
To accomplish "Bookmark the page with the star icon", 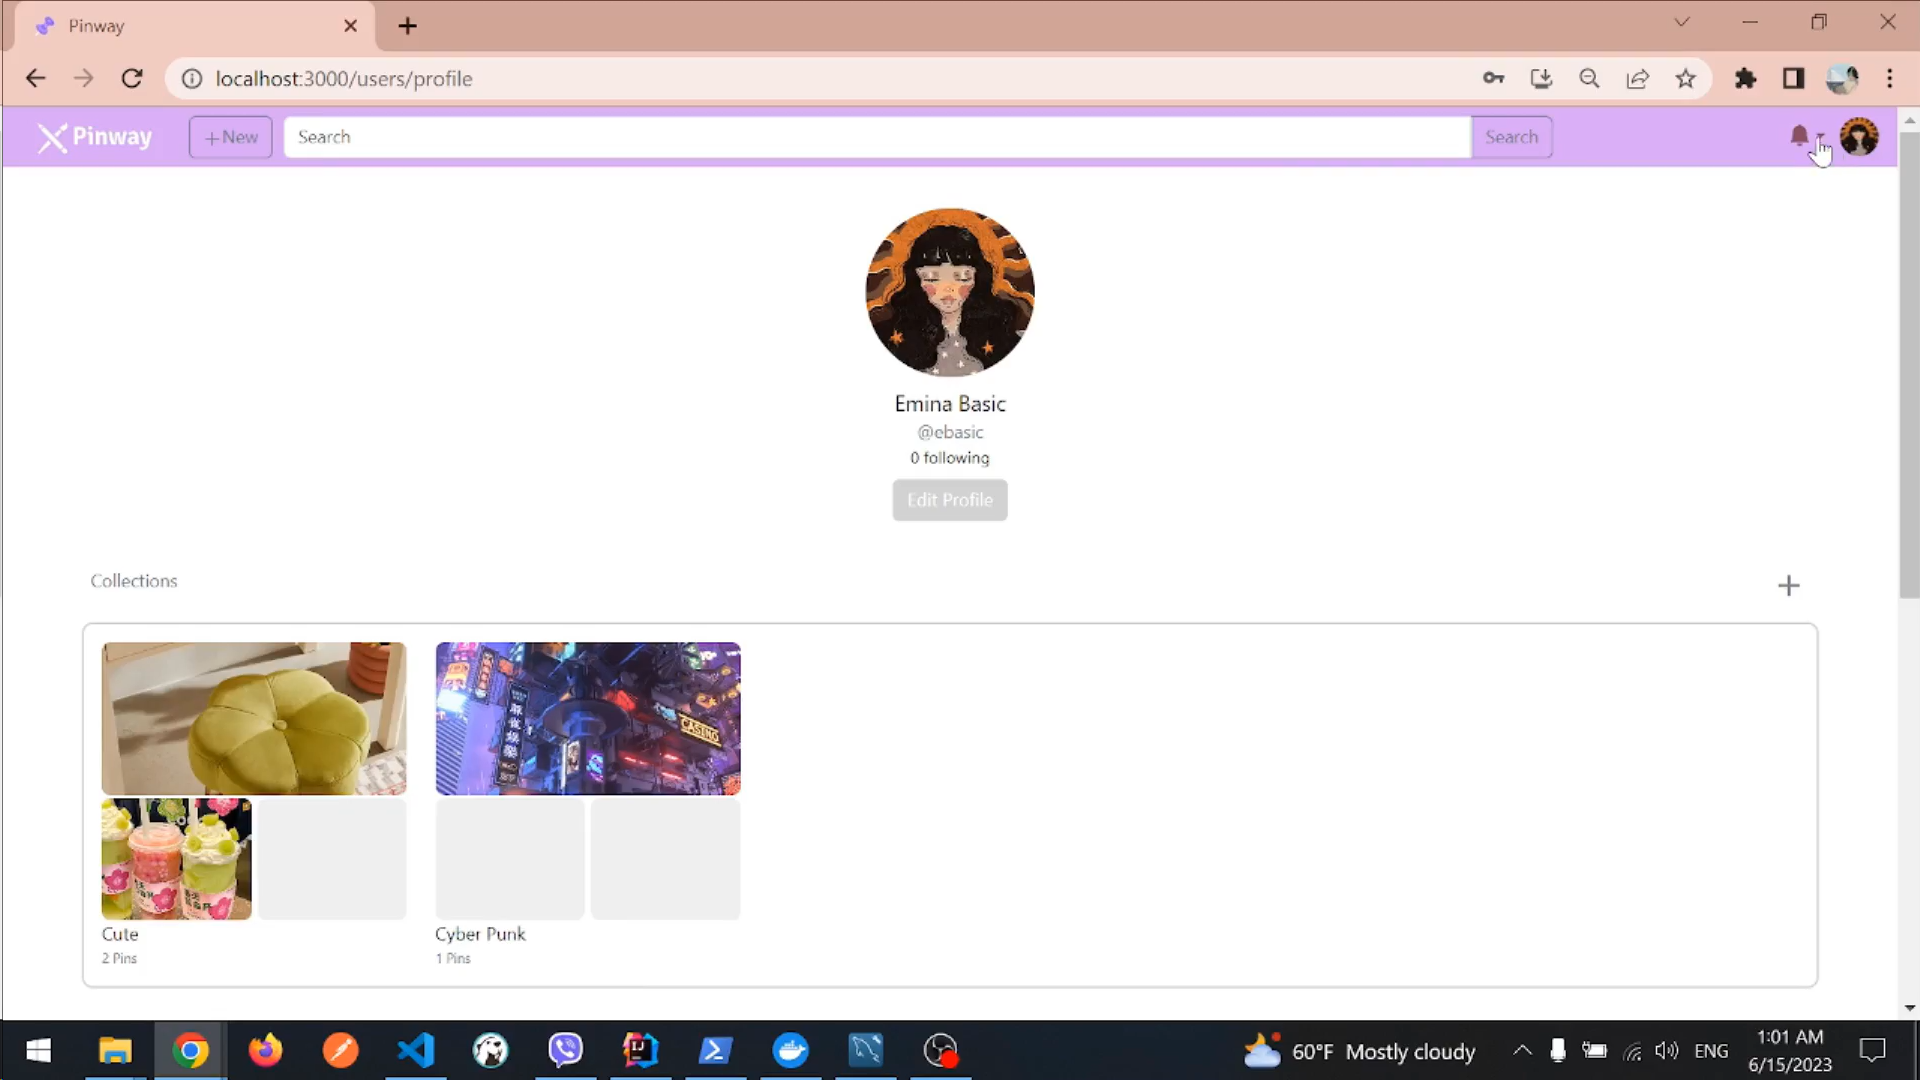I will [1686, 78].
